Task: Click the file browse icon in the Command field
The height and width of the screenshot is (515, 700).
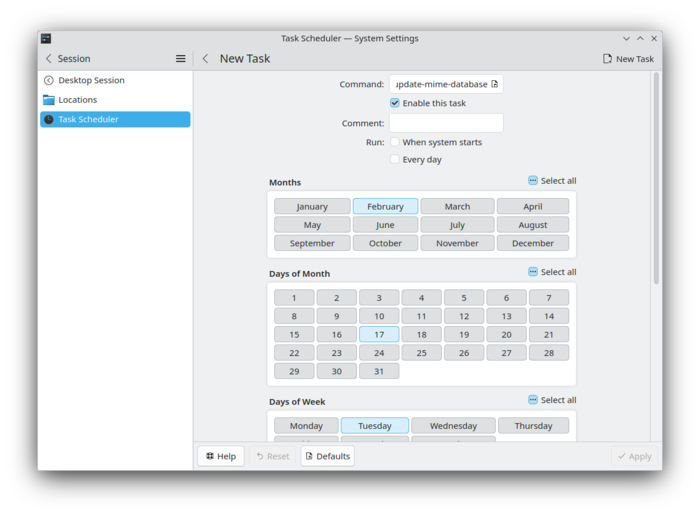Action: click(494, 84)
